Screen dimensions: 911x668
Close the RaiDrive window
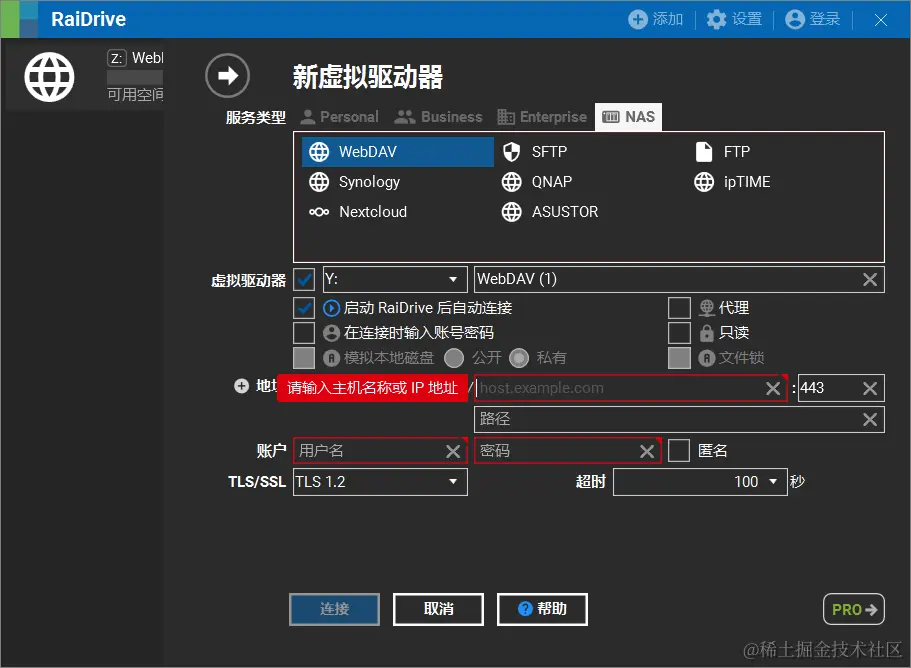click(x=881, y=20)
